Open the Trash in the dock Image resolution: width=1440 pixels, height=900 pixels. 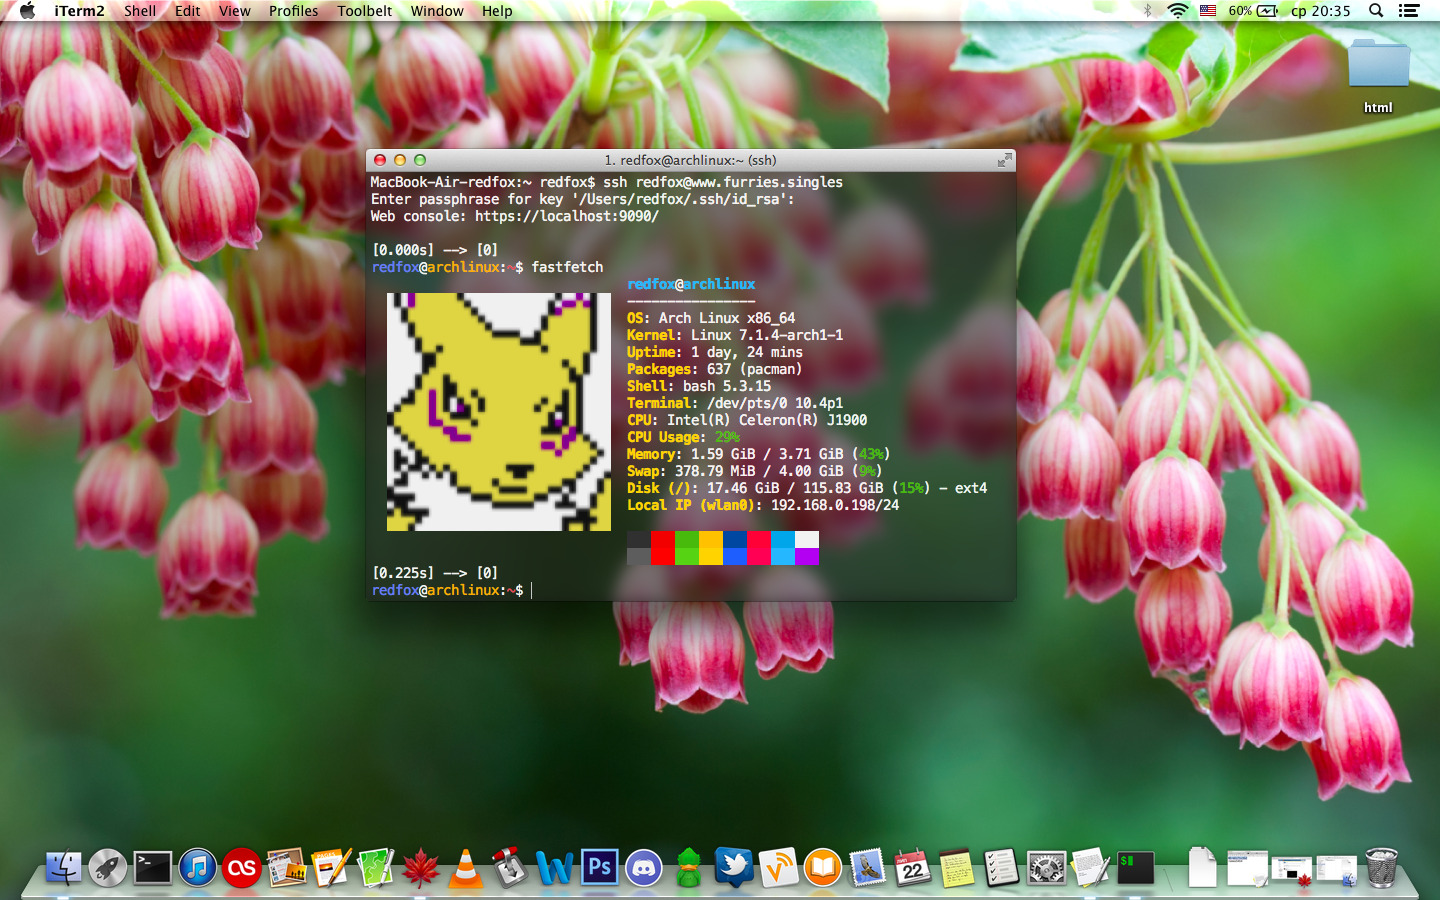[x=1381, y=867]
